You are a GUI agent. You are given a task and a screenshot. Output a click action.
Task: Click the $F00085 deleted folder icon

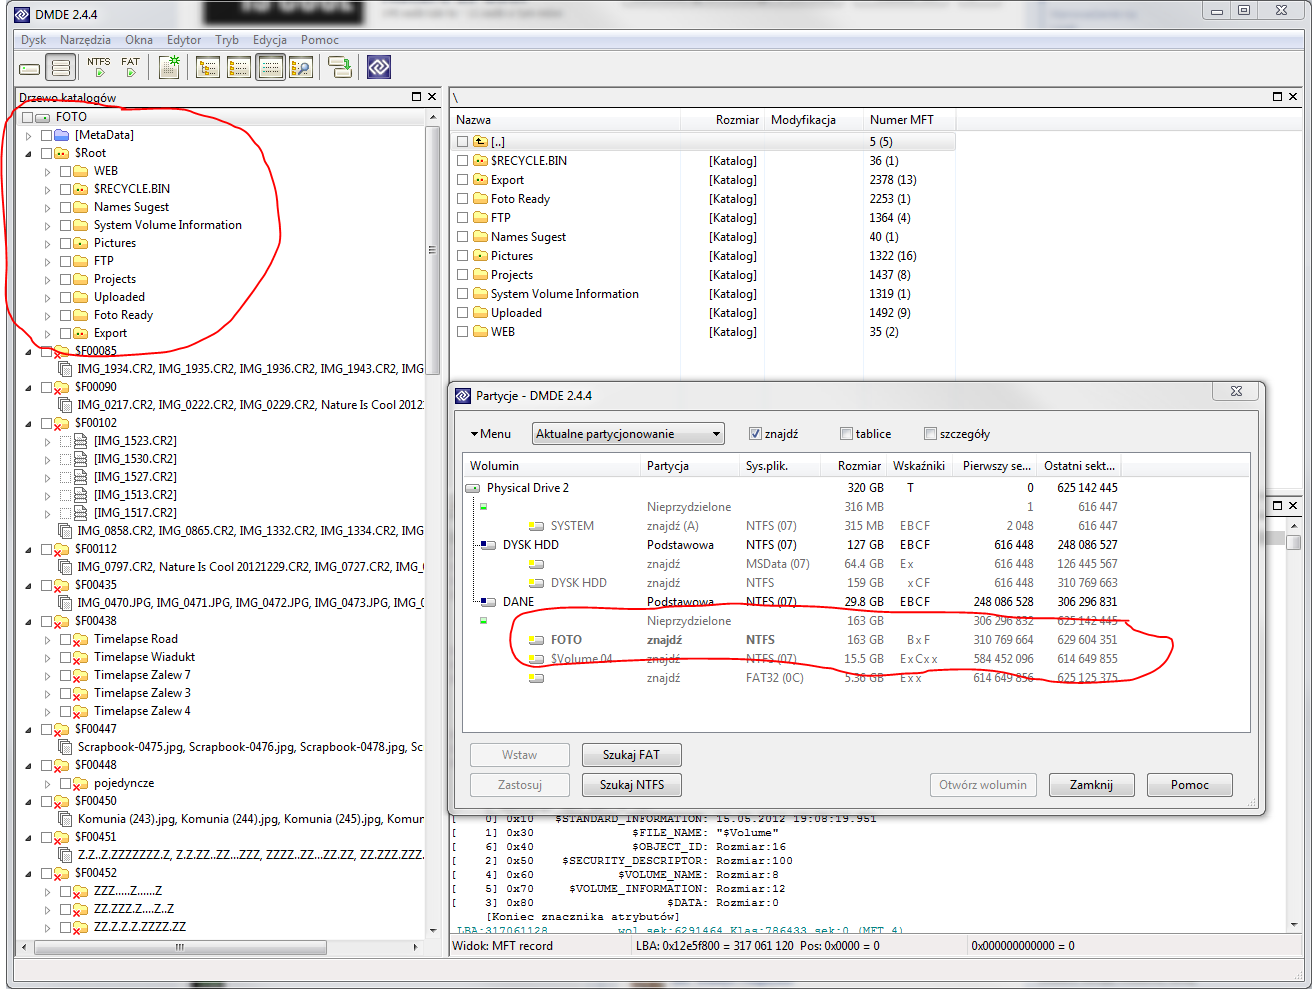[61, 352]
